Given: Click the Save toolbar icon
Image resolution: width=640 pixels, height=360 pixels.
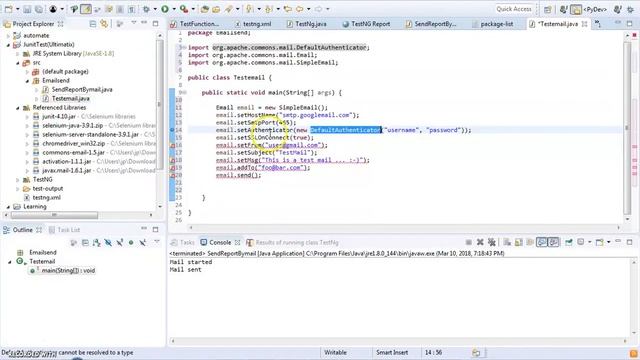Looking at the screenshot, I should 27,9.
